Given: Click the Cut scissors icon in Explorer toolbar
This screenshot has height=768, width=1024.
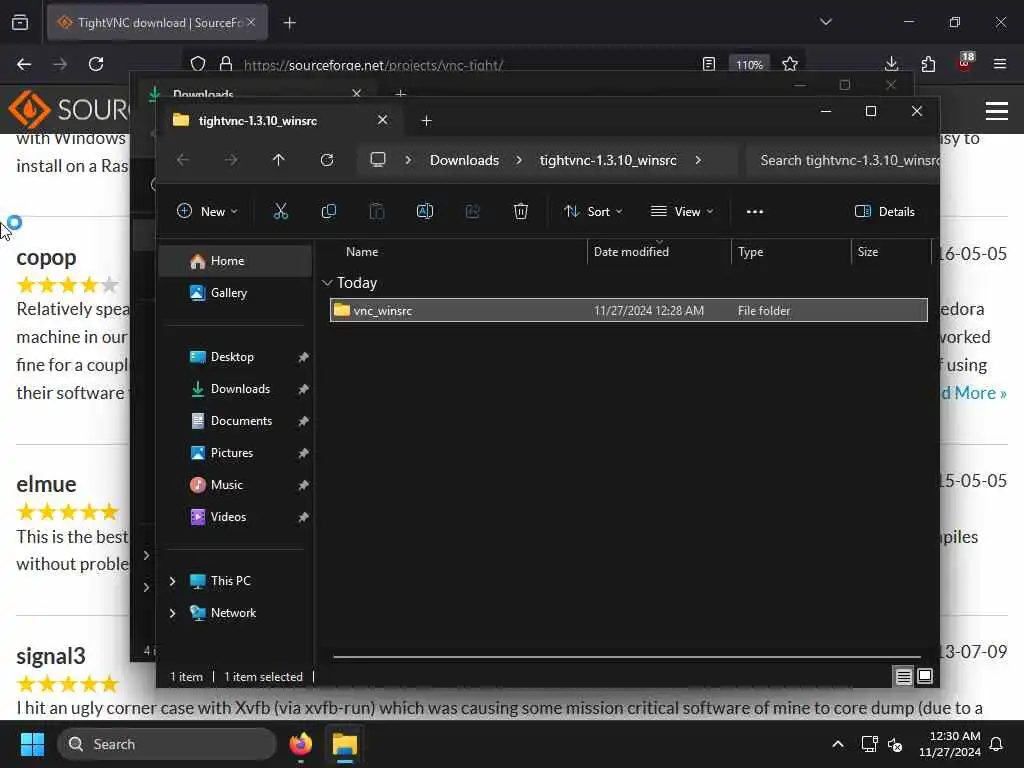Looking at the screenshot, I should pos(280,212).
